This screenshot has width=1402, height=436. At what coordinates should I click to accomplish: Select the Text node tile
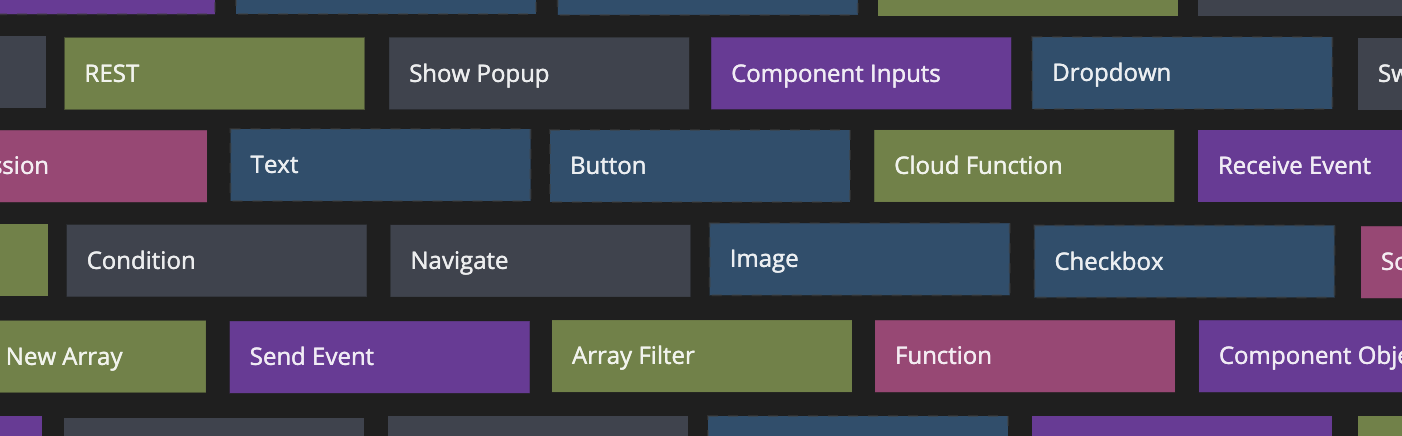point(380,165)
